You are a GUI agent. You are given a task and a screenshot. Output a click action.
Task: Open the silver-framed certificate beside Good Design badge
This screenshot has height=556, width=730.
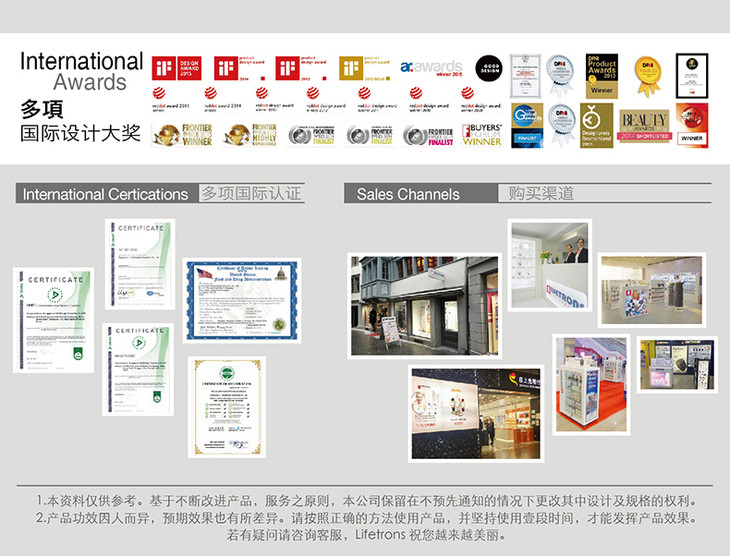tap(525, 76)
